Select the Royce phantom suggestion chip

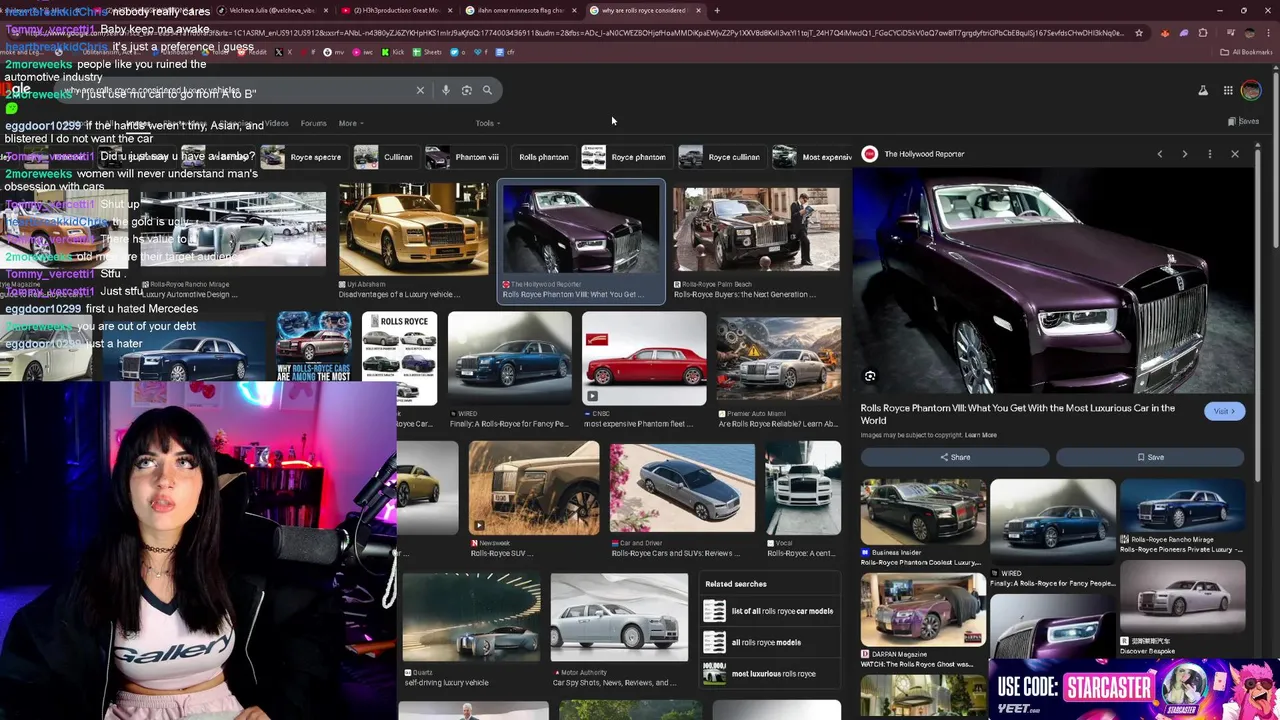tap(624, 157)
